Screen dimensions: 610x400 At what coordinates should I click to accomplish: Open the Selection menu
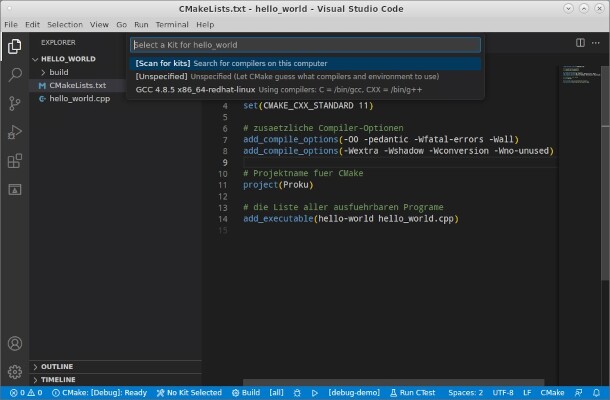point(65,25)
